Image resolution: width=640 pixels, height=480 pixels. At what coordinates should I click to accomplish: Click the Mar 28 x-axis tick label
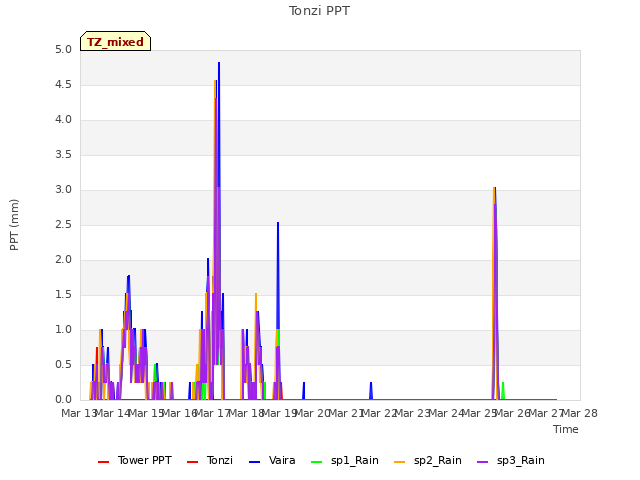click(580, 413)
